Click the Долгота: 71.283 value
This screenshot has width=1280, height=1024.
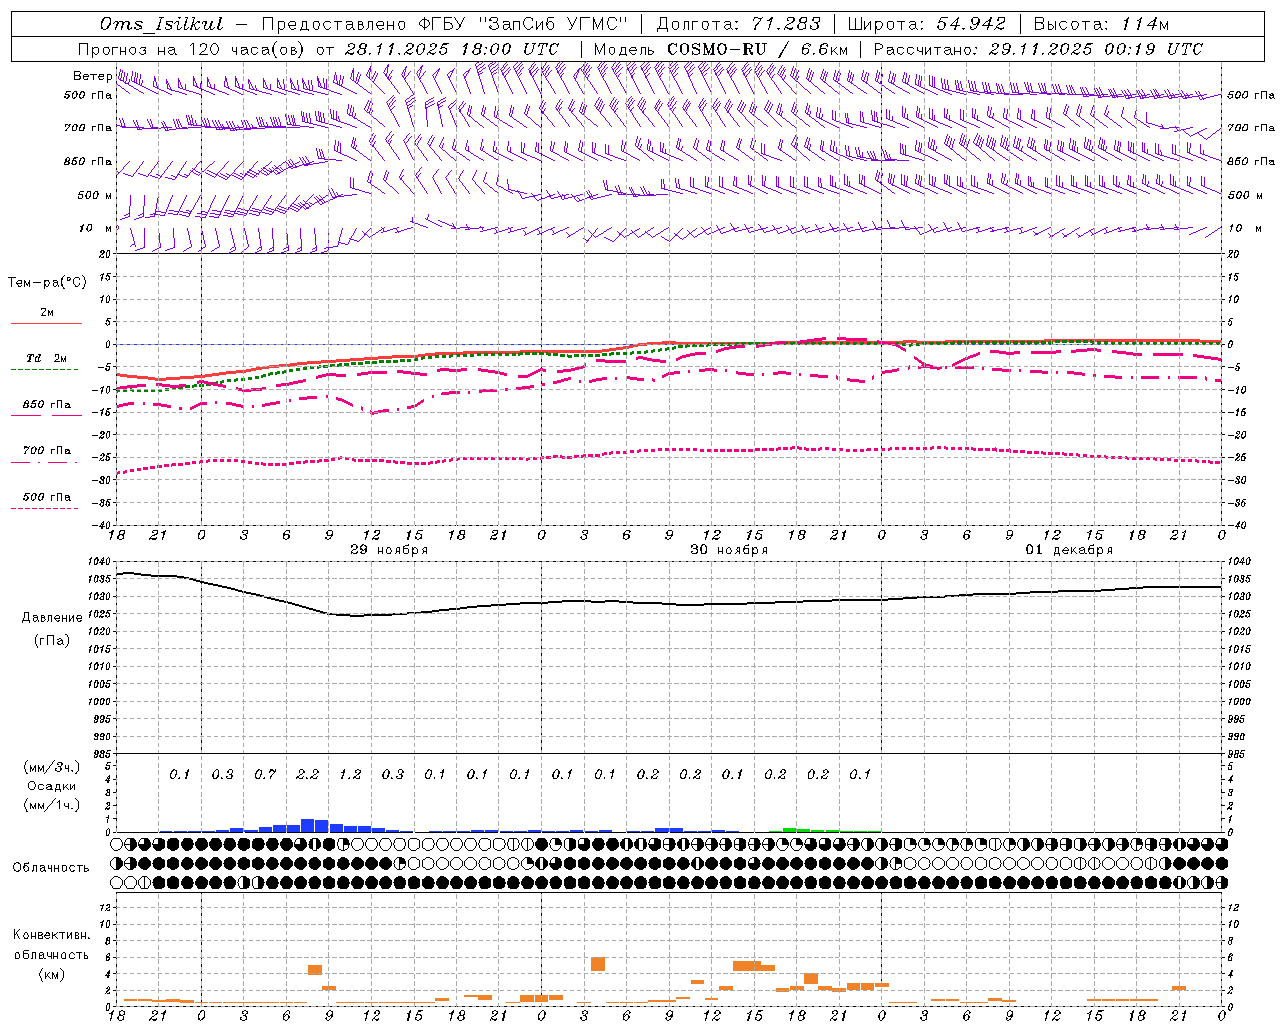739,24
